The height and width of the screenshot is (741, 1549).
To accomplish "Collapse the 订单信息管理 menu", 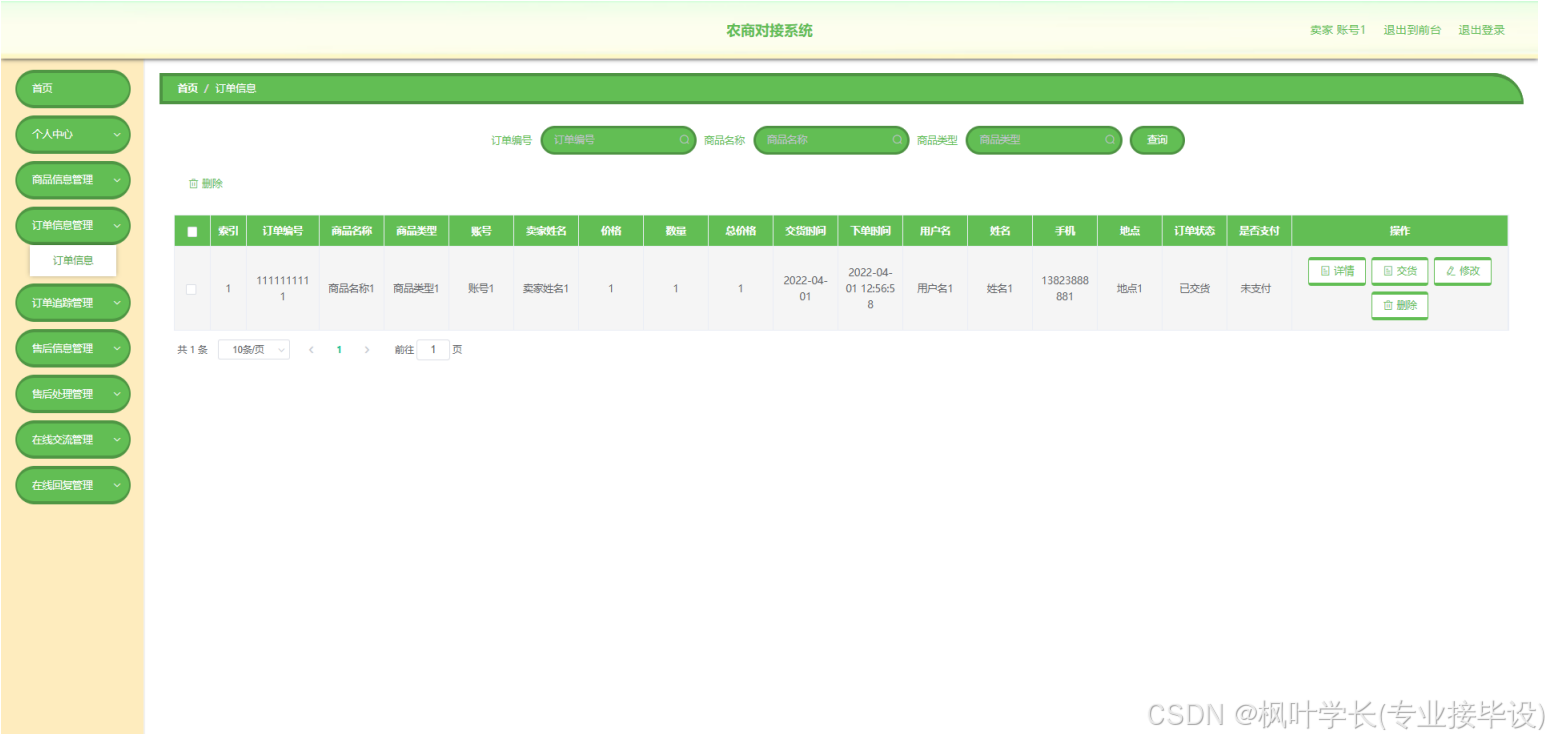I will click(73, 226).
